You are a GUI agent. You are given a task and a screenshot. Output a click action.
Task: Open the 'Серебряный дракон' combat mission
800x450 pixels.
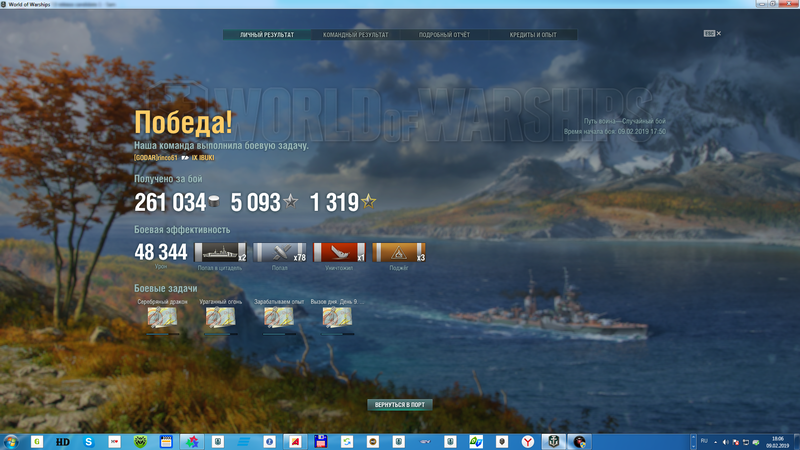click(162, 317)
